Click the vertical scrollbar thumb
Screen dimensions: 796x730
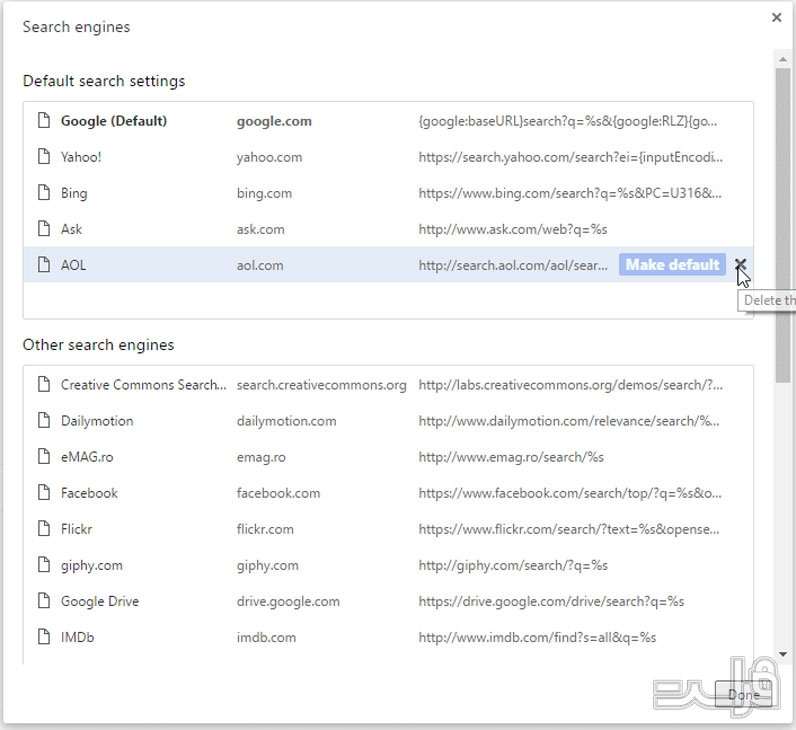click(783, 225)
